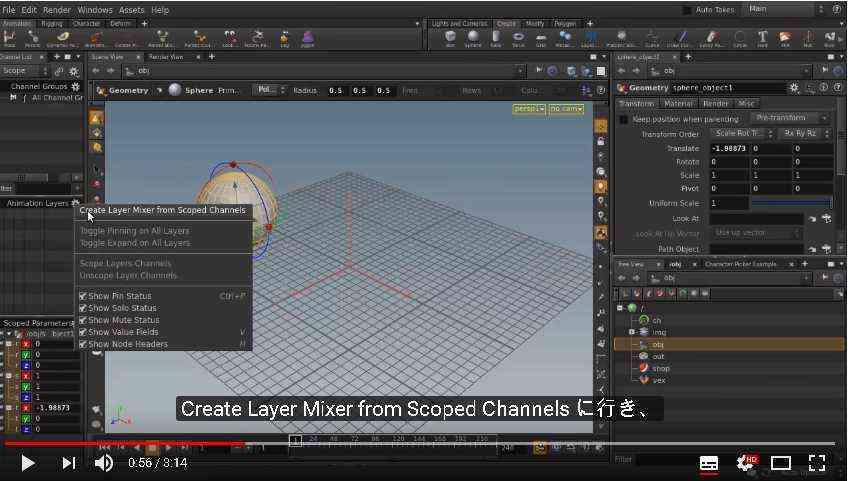Switch to the Render parameter tab
The width and height of the screenshot is (851, 481).
point(715,103)
